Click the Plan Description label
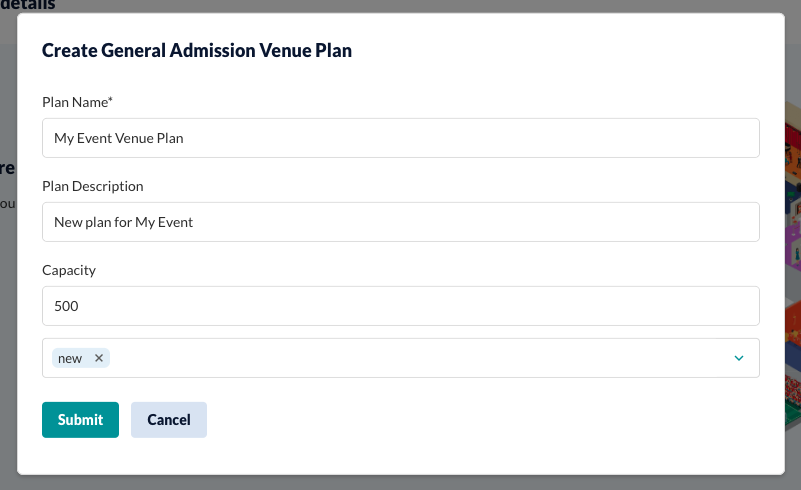801x490 pixels. pyautogui.click(x=92, y=186)
